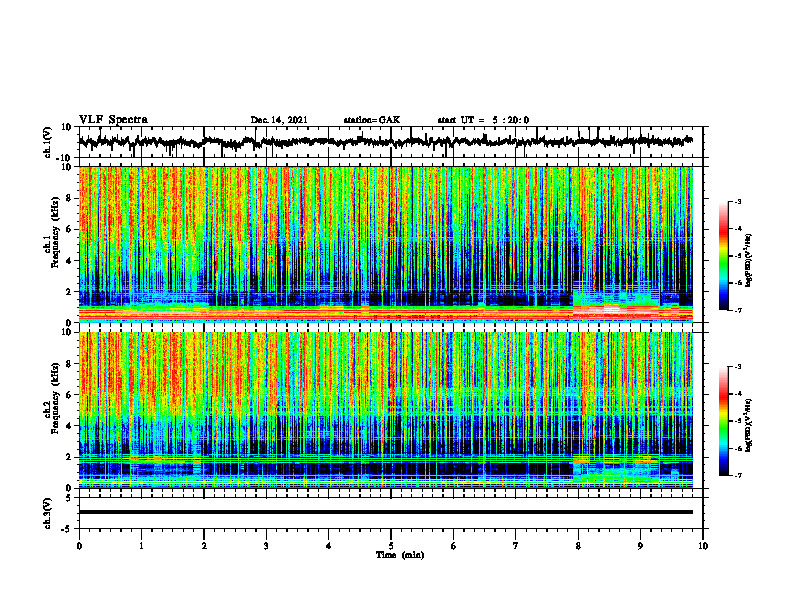Click the ch.2 color bar log(PSD) unit label
This screenshot has width=792, height=612.
(x=749, y=426)
